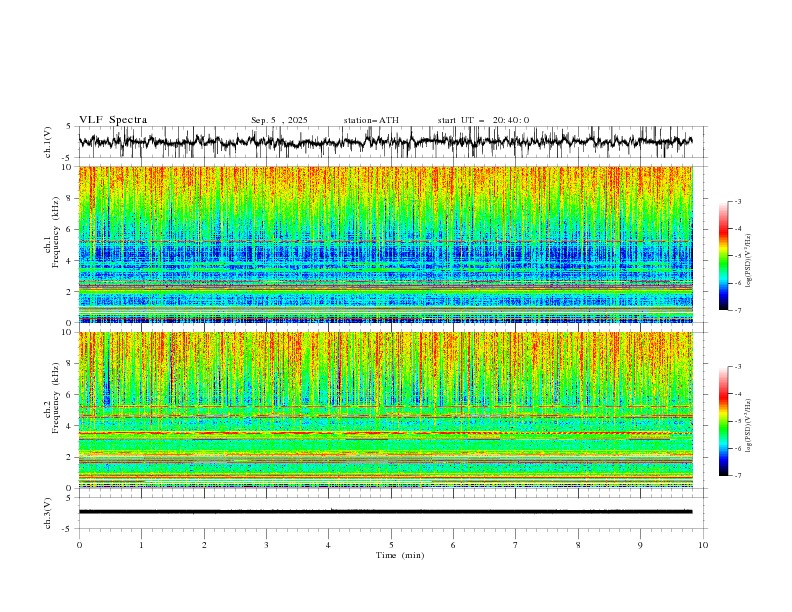This screenshot has height=612, width=792.
Task: Click time axis tick label "2"
Action: [204, 545]
